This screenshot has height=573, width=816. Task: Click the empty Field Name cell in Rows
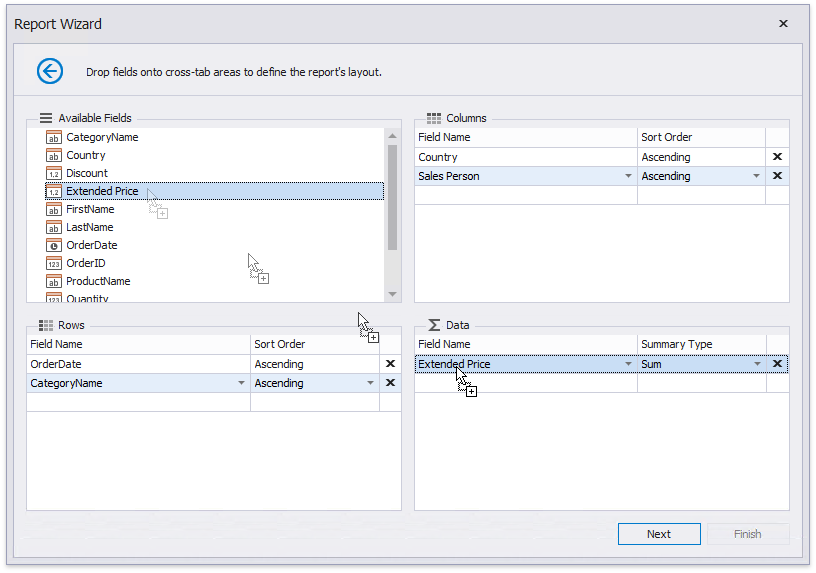(138, 402)
